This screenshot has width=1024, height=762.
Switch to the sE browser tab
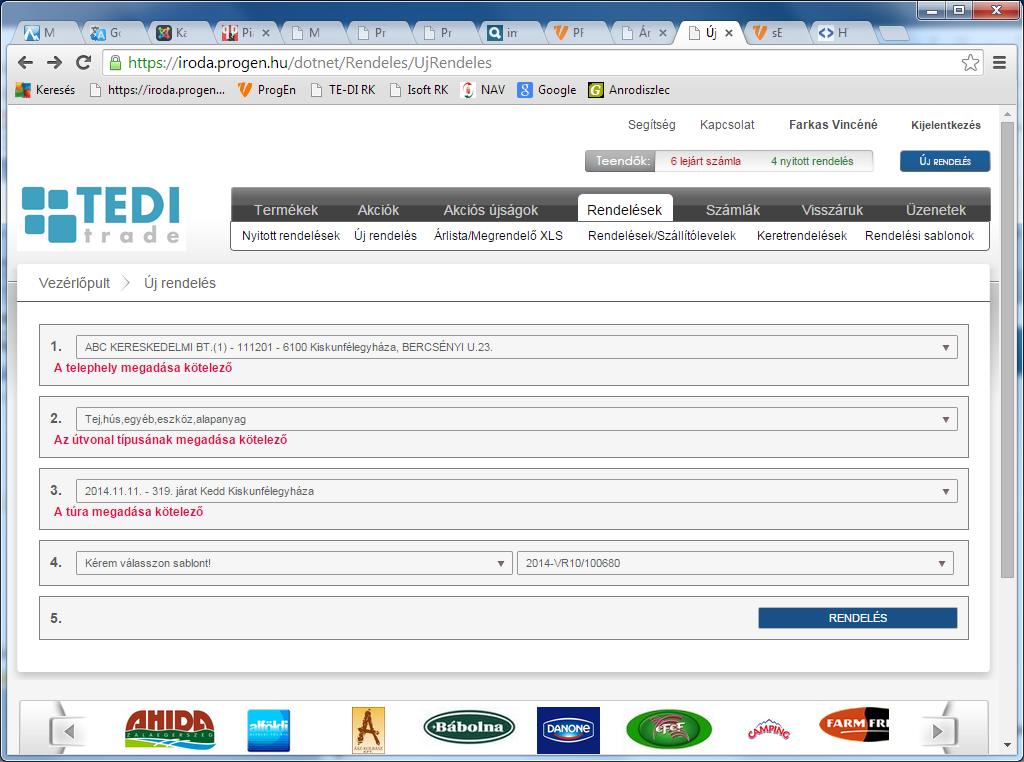point(775,33)
